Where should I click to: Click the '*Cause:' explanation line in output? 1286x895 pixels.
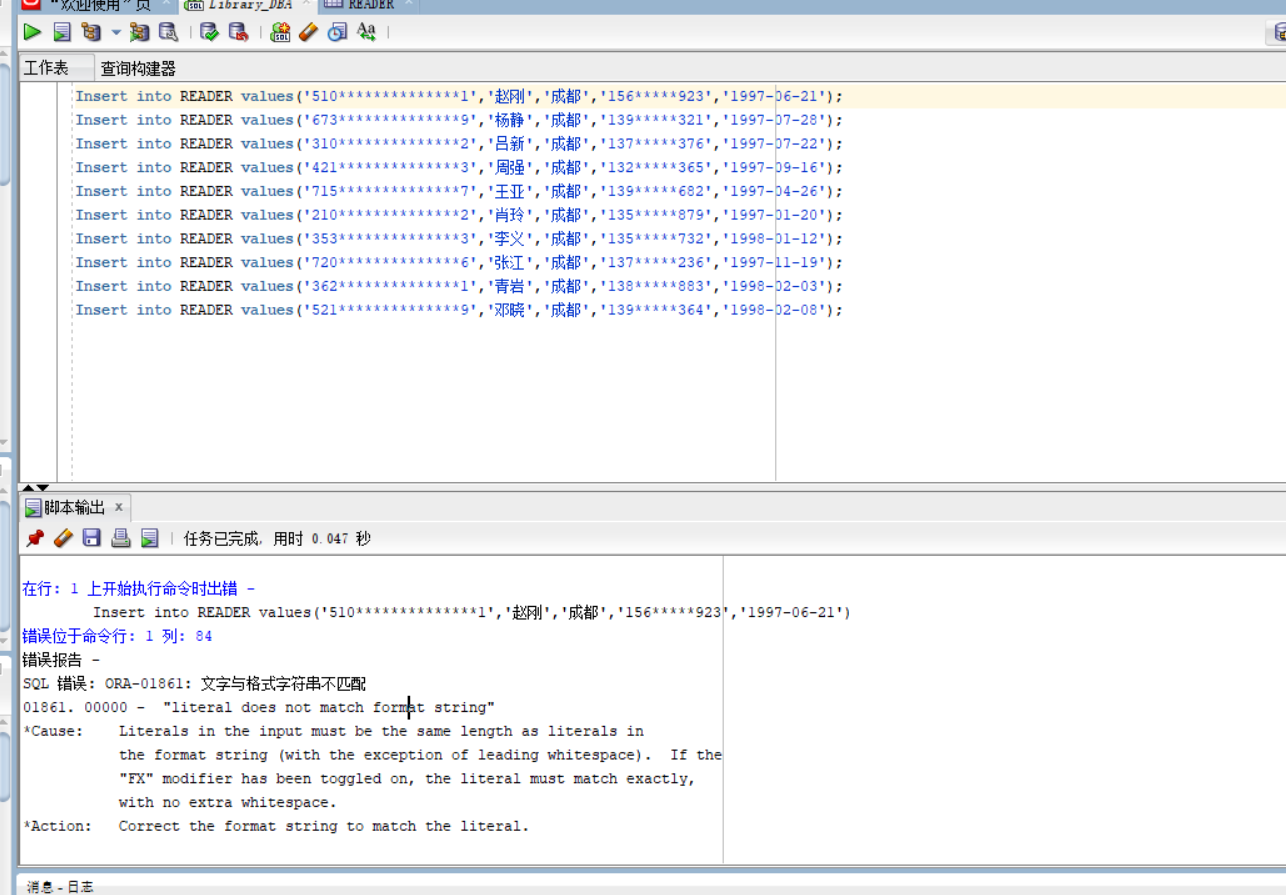334,731
